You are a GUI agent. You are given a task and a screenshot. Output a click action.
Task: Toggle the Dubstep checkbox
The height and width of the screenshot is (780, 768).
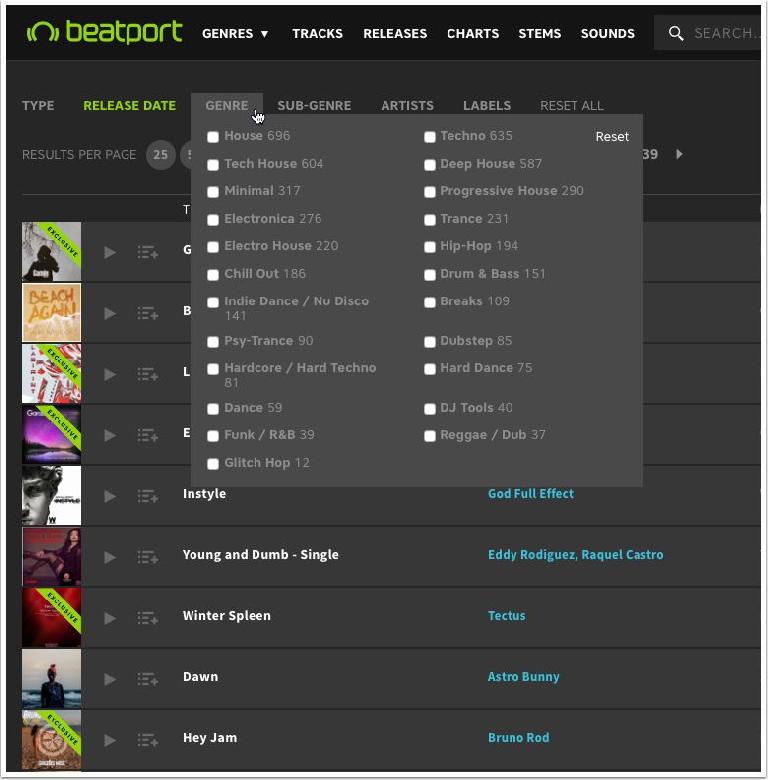(x=430, y=342)
